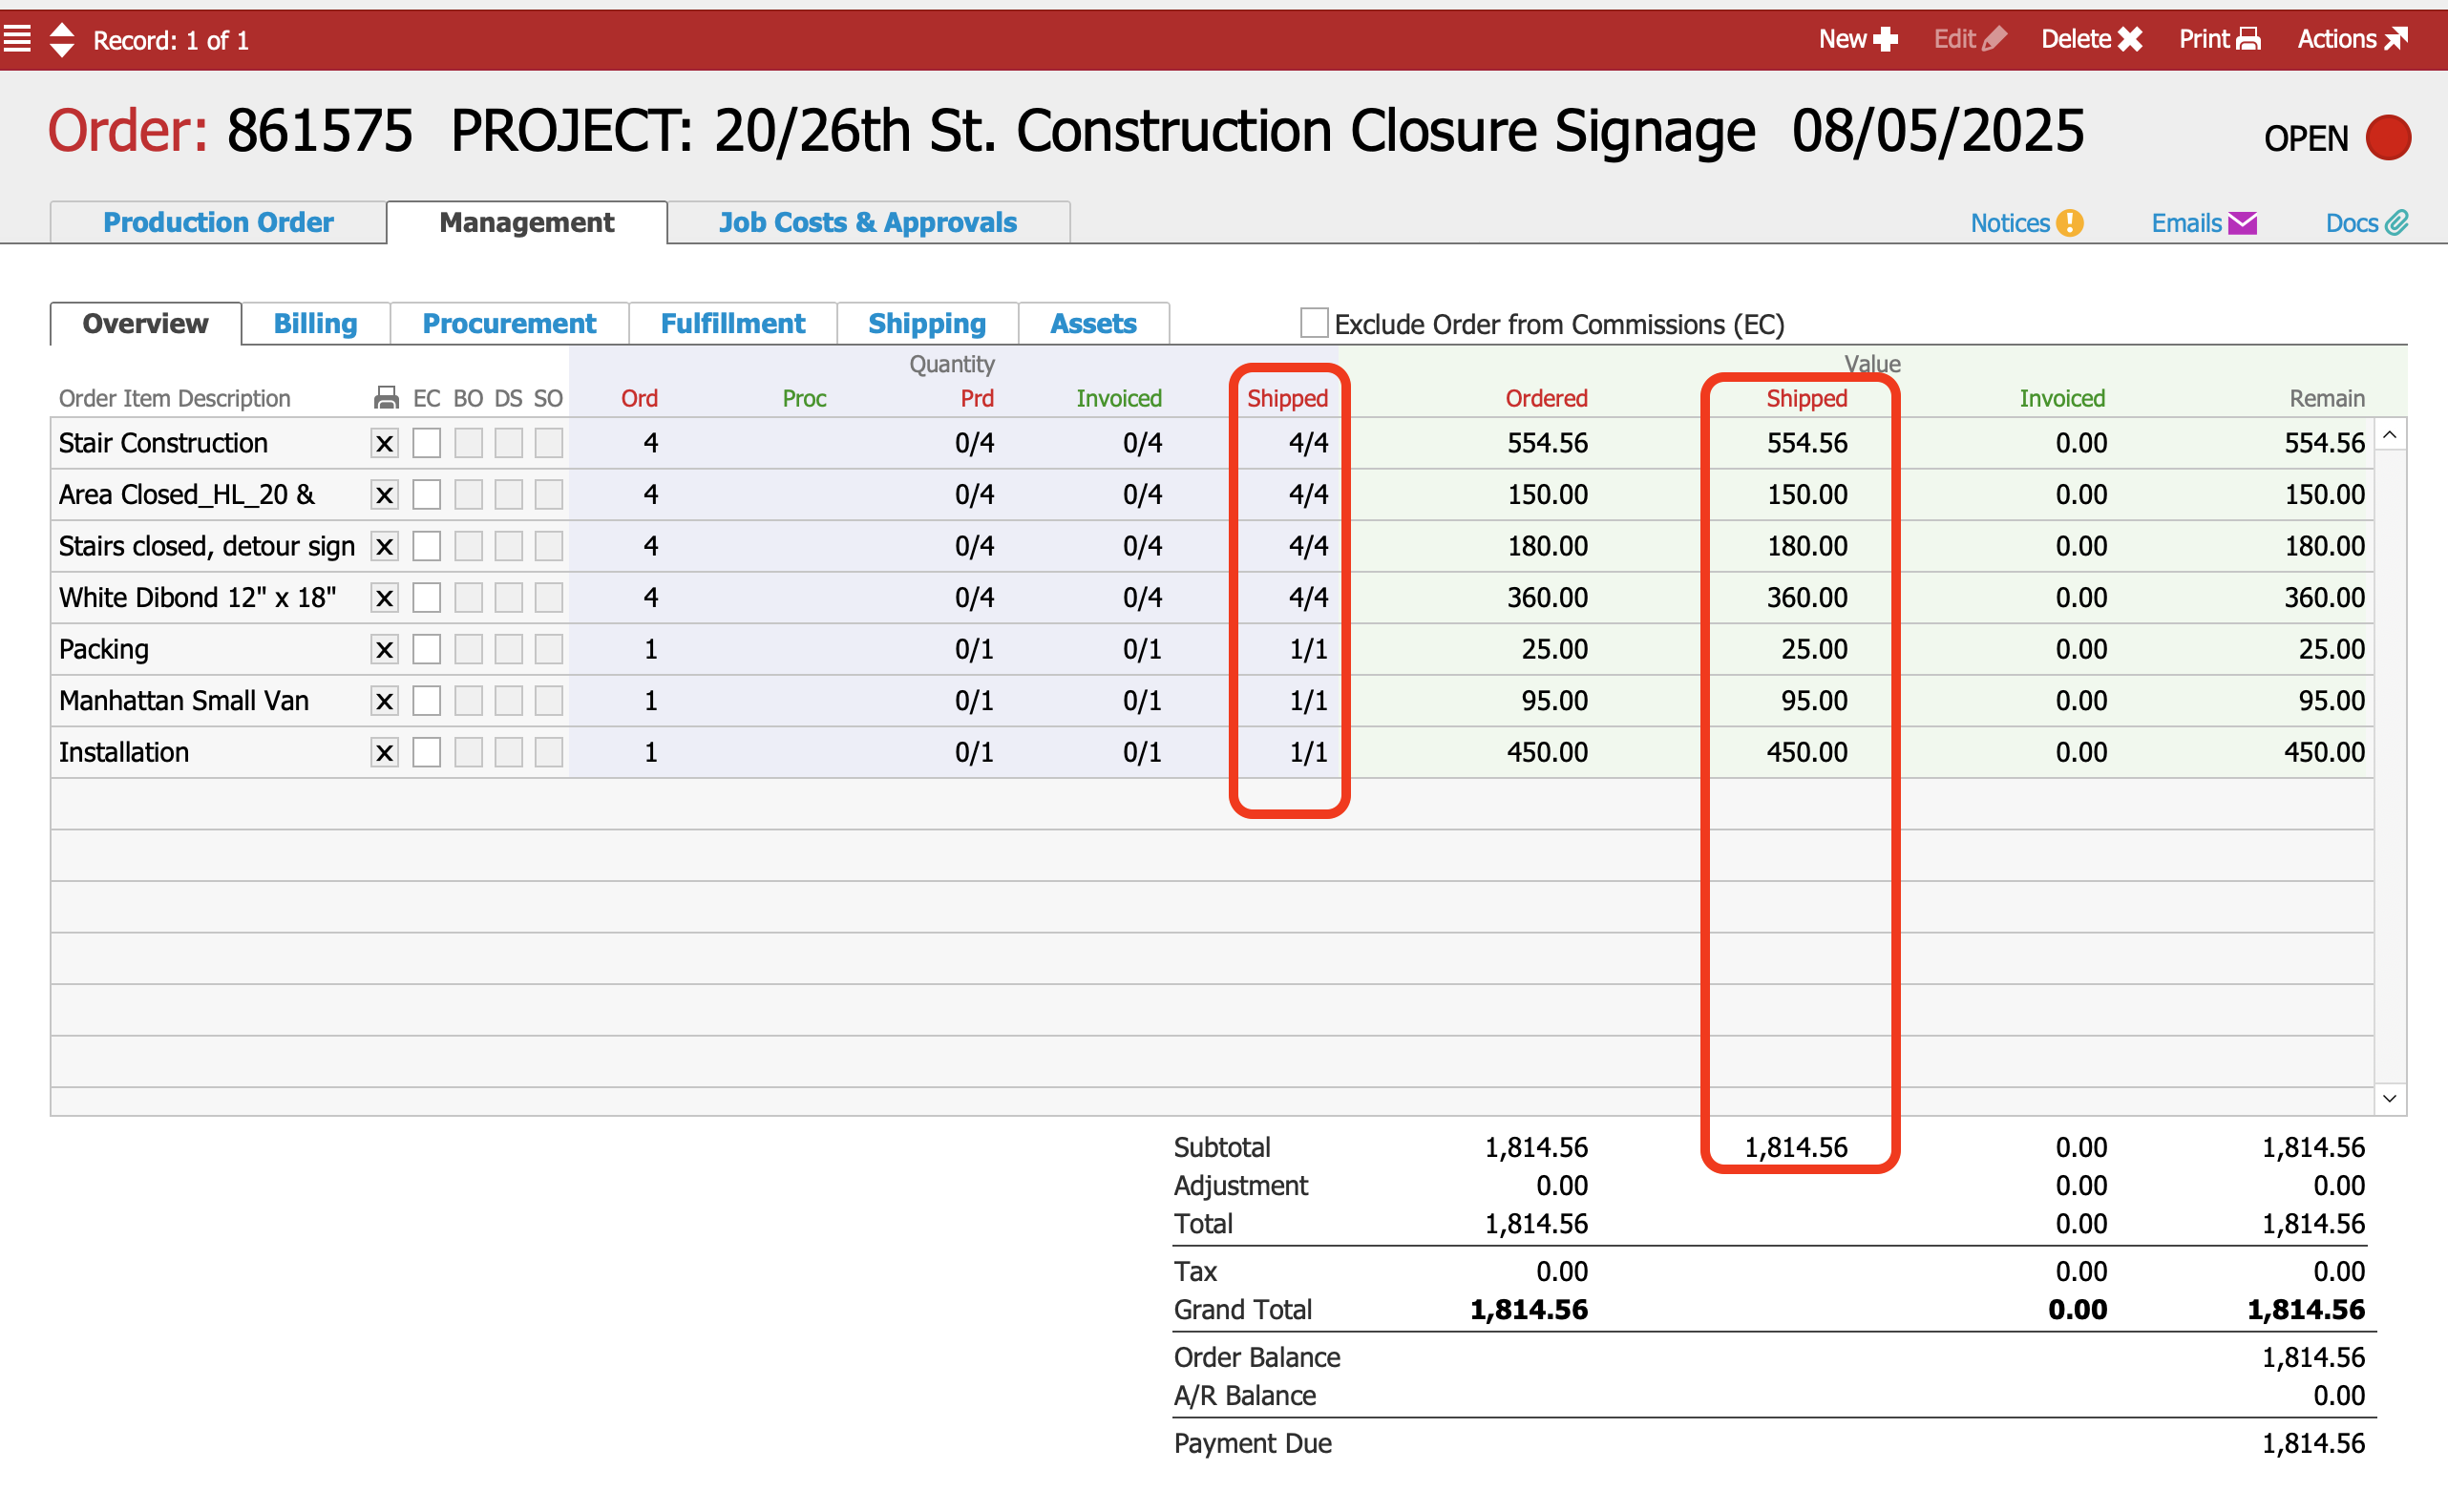The width and height of the screenshot is (2448, 1512).
Task: Open Job Costs & Approvals tab
Action: tap(867, 222)
